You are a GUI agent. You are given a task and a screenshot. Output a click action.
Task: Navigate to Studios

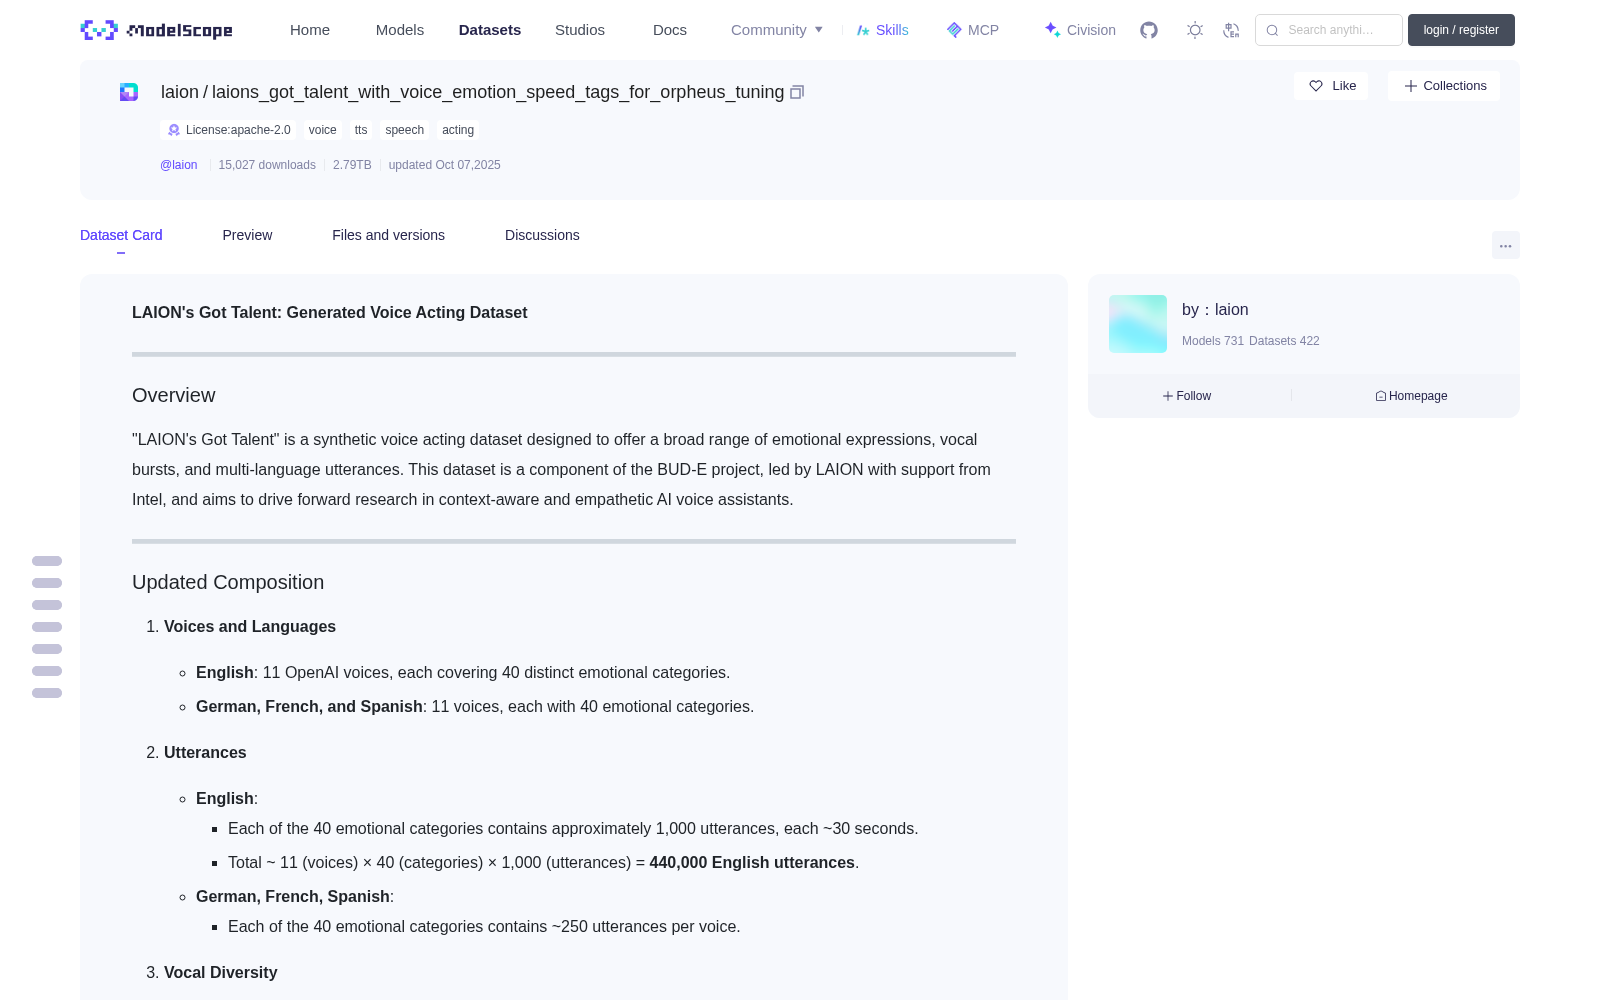[x=580, y=30]
